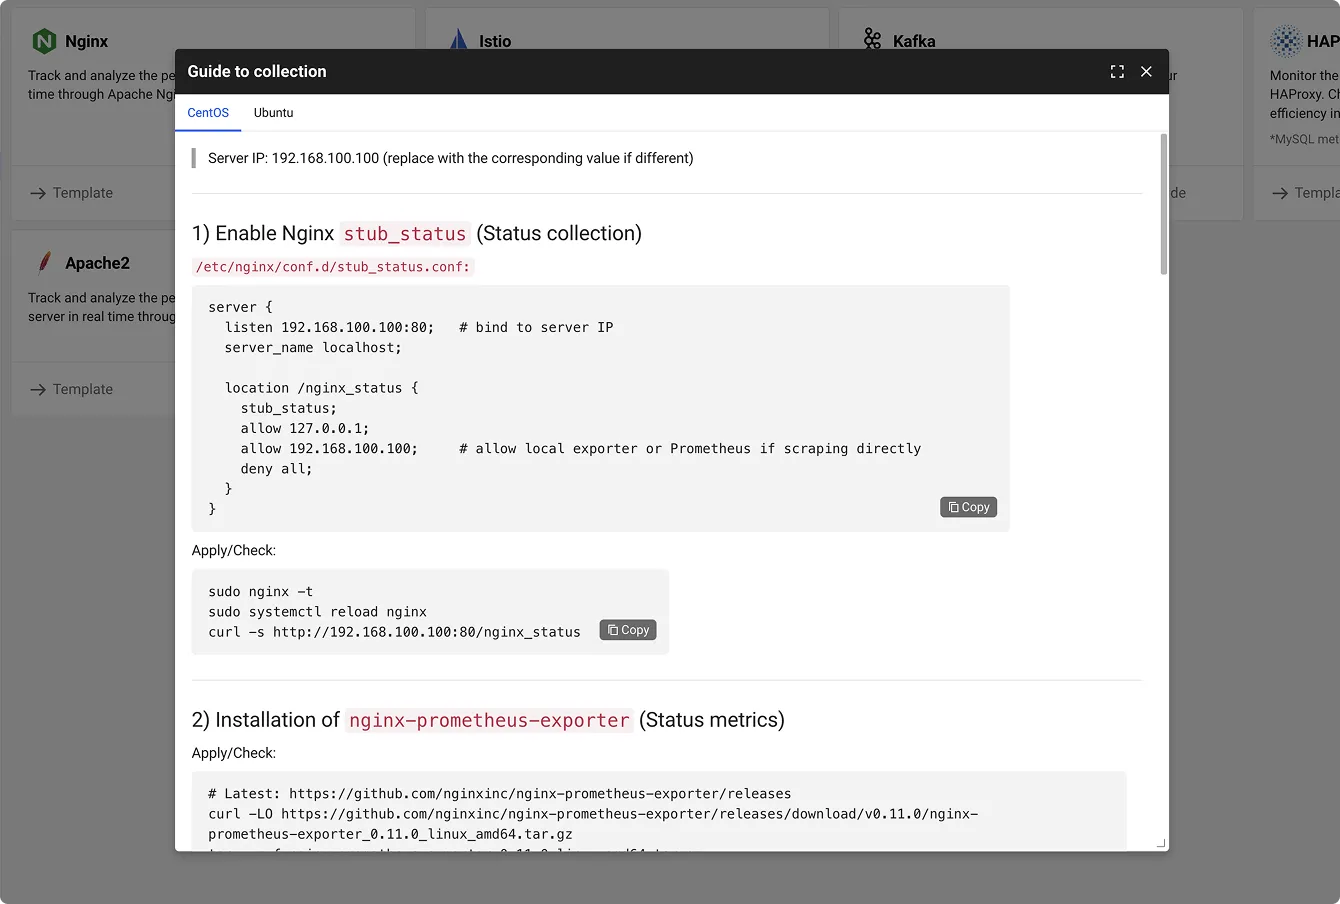Click the arrow icon beside Apache2 Template
This screenshot has width=1340, height=904.
pyautogui.click(x=38, y=389)
